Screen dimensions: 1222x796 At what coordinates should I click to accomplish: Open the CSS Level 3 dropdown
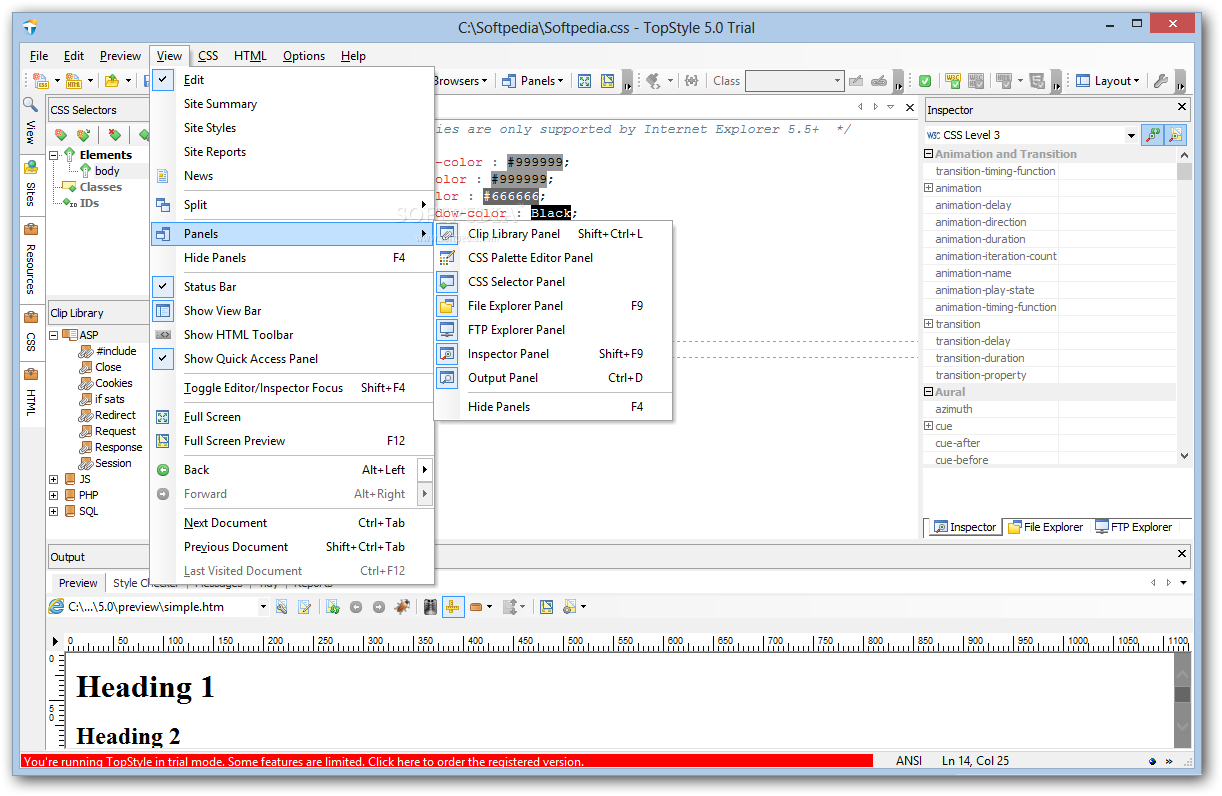[1131, 135]
